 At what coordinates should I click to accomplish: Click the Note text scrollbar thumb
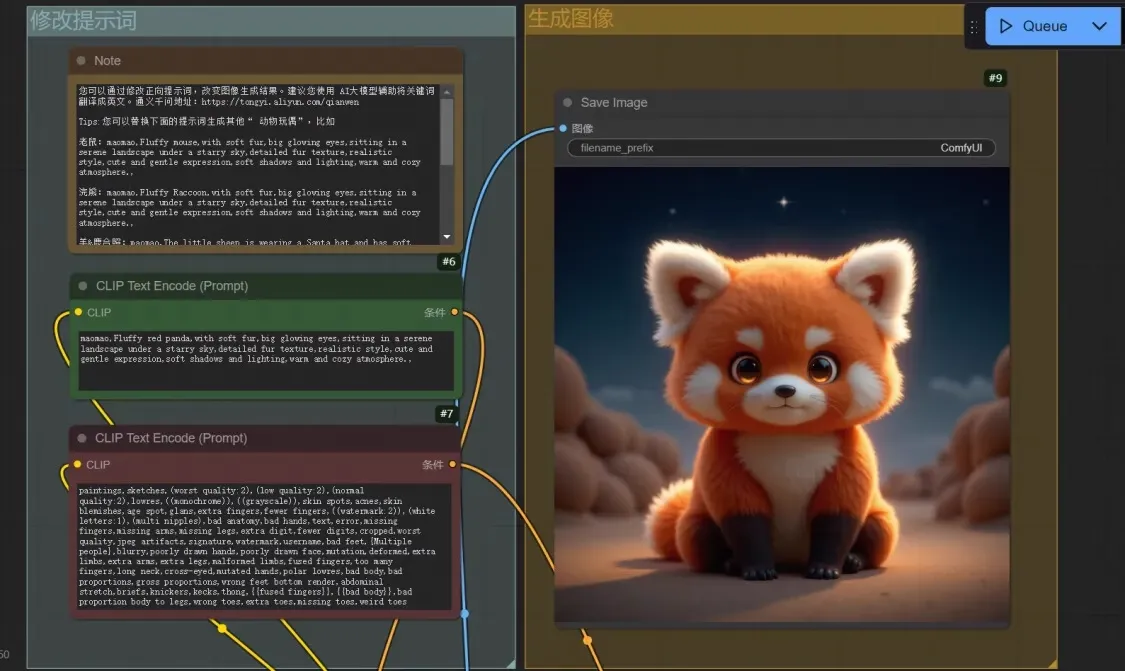pyautogui.click(x=446, y=130)
